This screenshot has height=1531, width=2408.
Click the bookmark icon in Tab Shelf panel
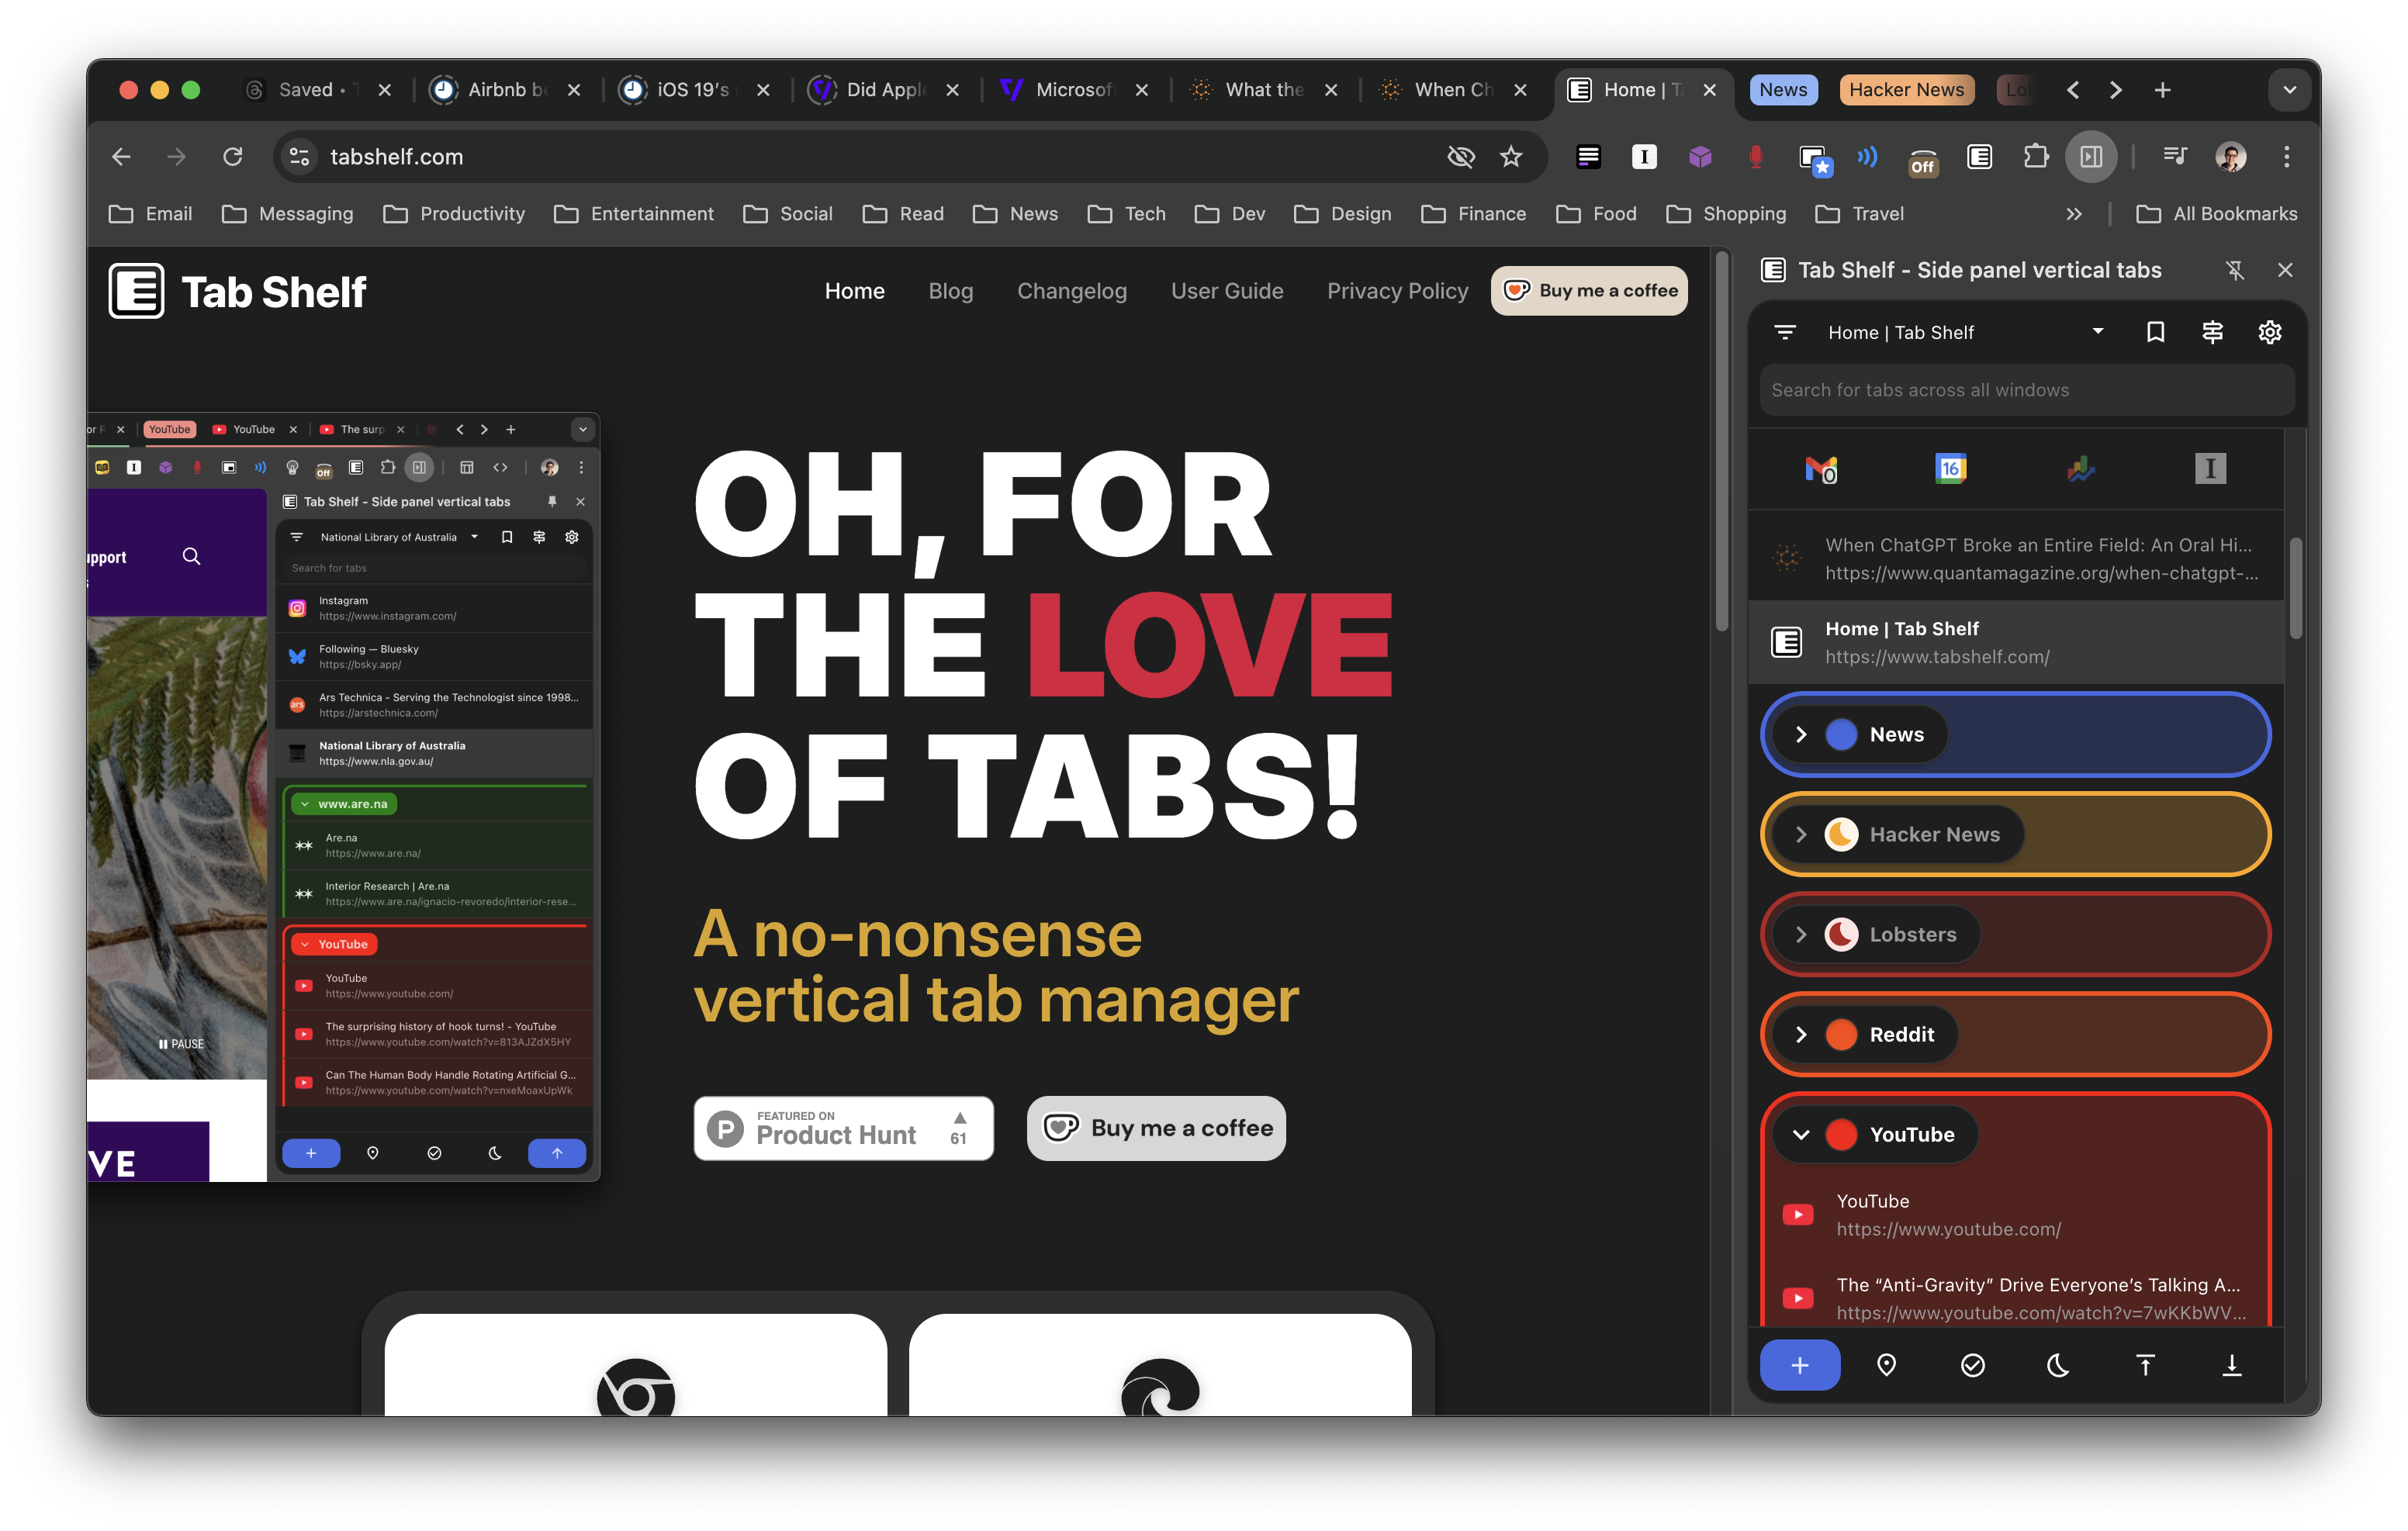coord(2155,332)
